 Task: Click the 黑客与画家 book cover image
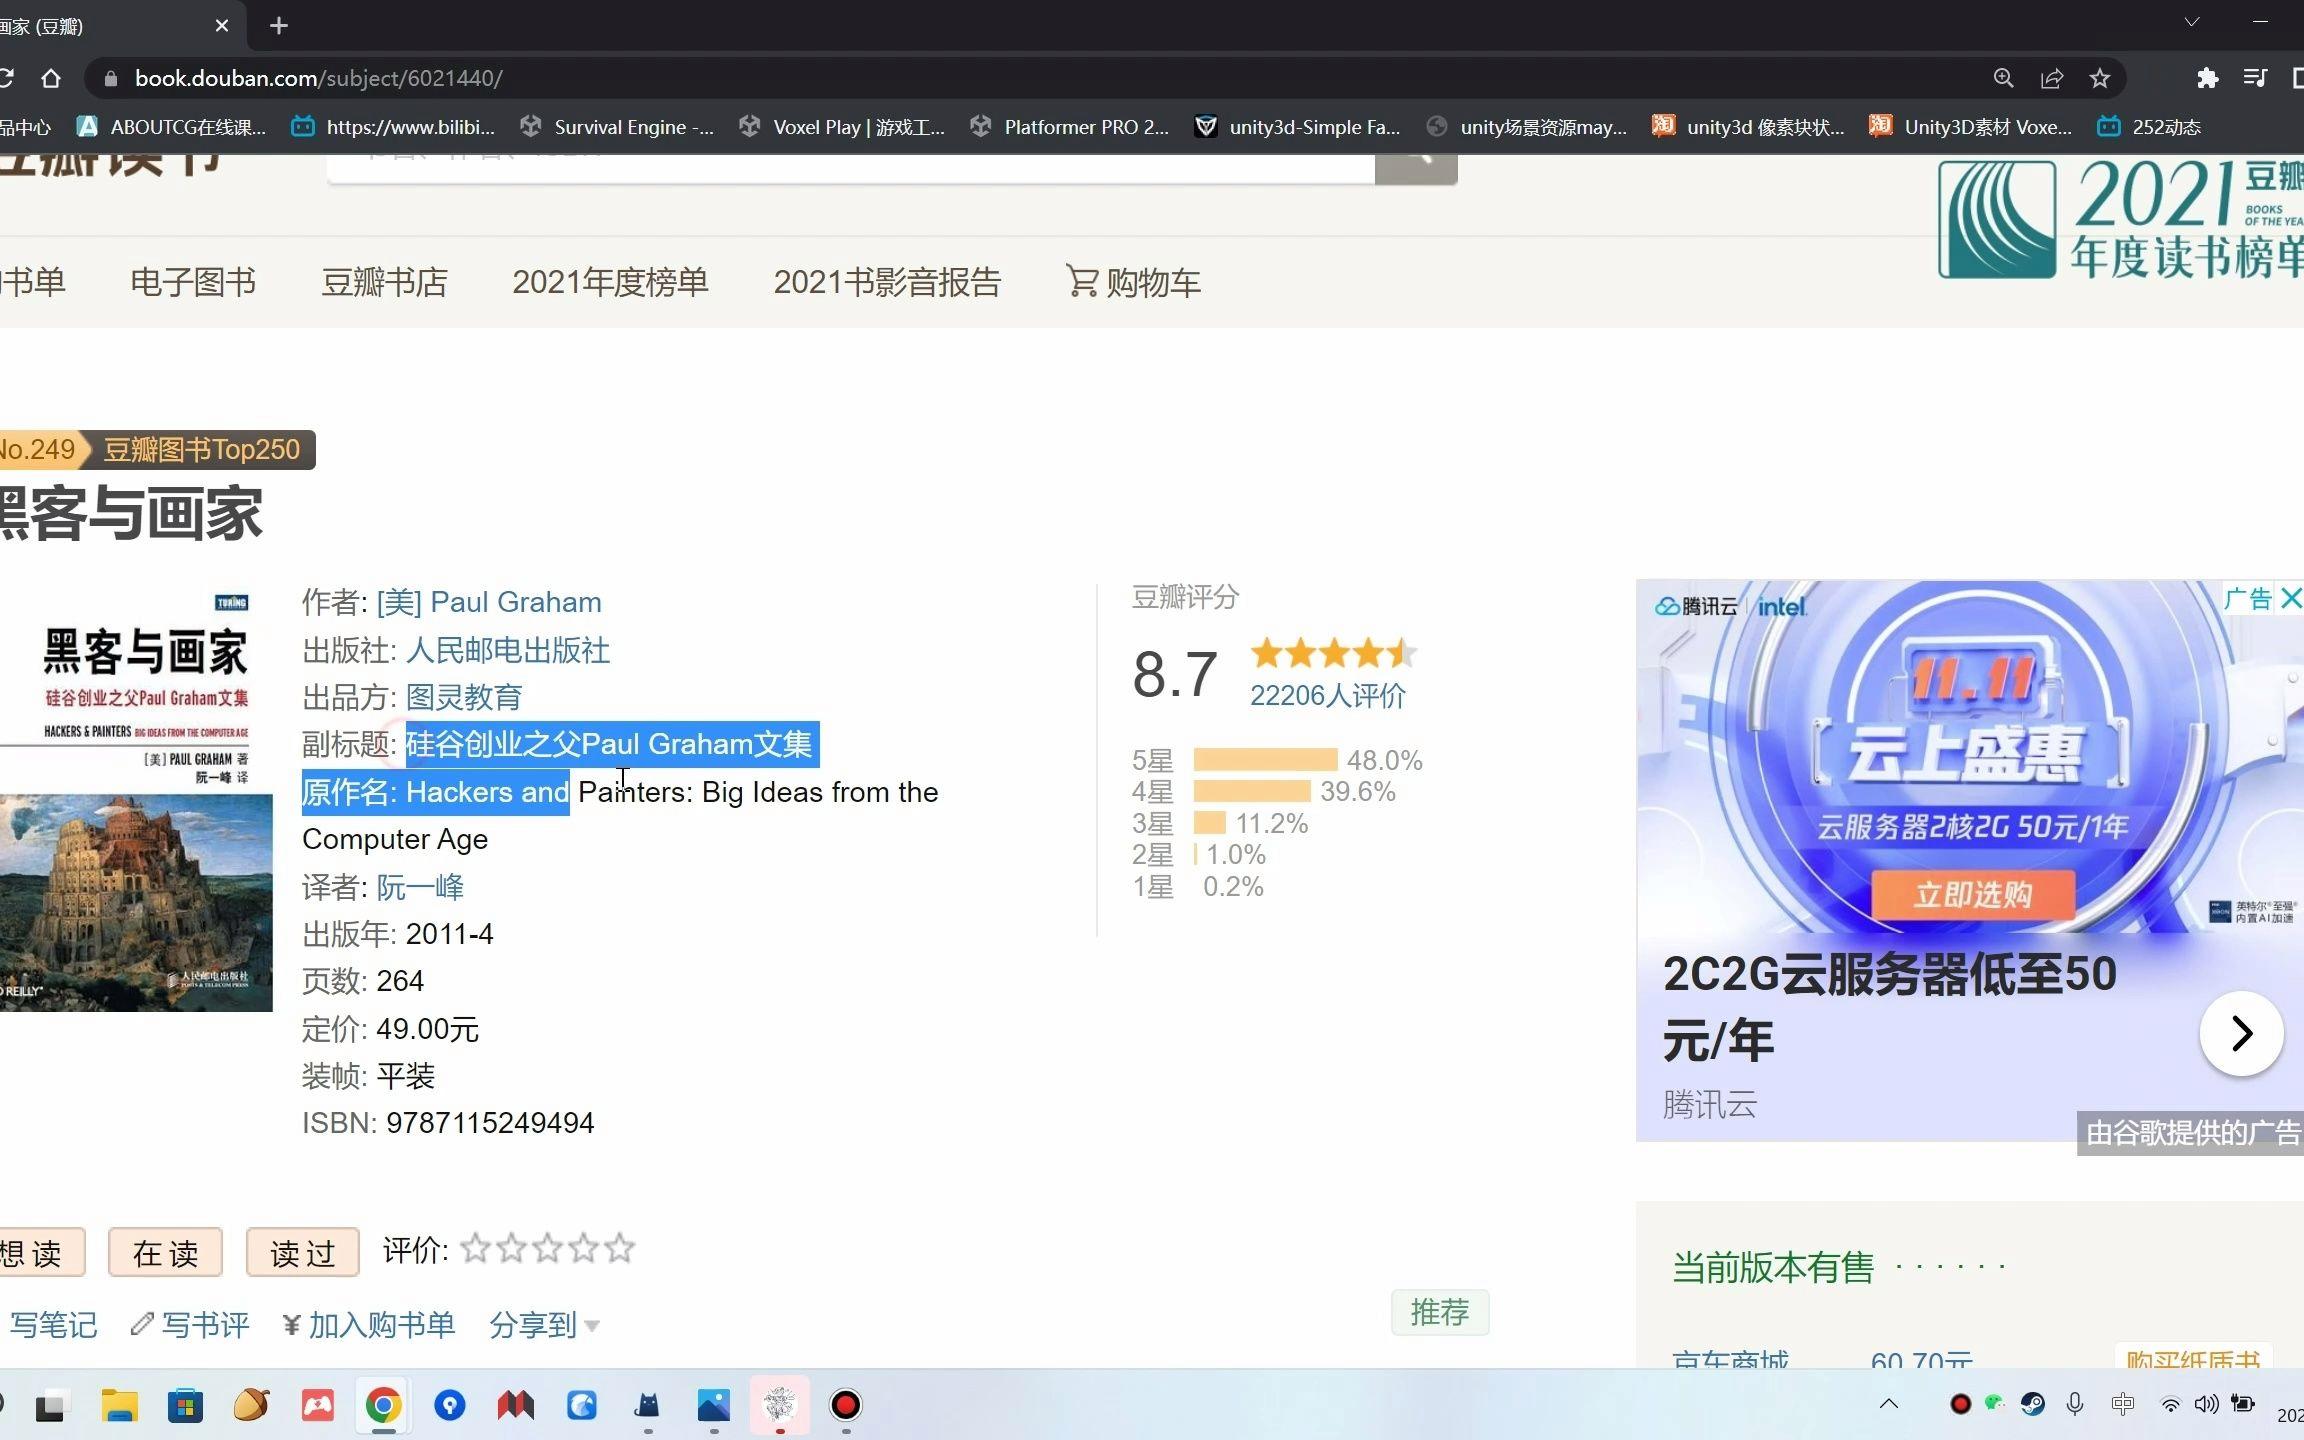coord(136,797)
